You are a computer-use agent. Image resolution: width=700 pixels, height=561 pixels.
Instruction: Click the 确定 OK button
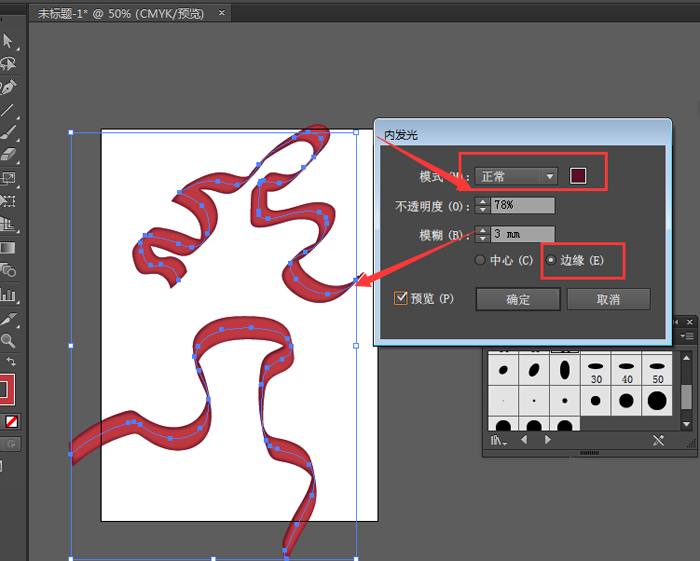pyautogui.click(x=518, y=299)
